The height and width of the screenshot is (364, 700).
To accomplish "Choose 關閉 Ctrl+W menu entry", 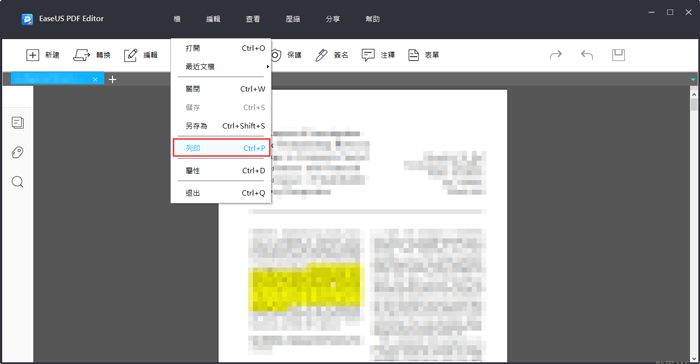I will [221, 89].
